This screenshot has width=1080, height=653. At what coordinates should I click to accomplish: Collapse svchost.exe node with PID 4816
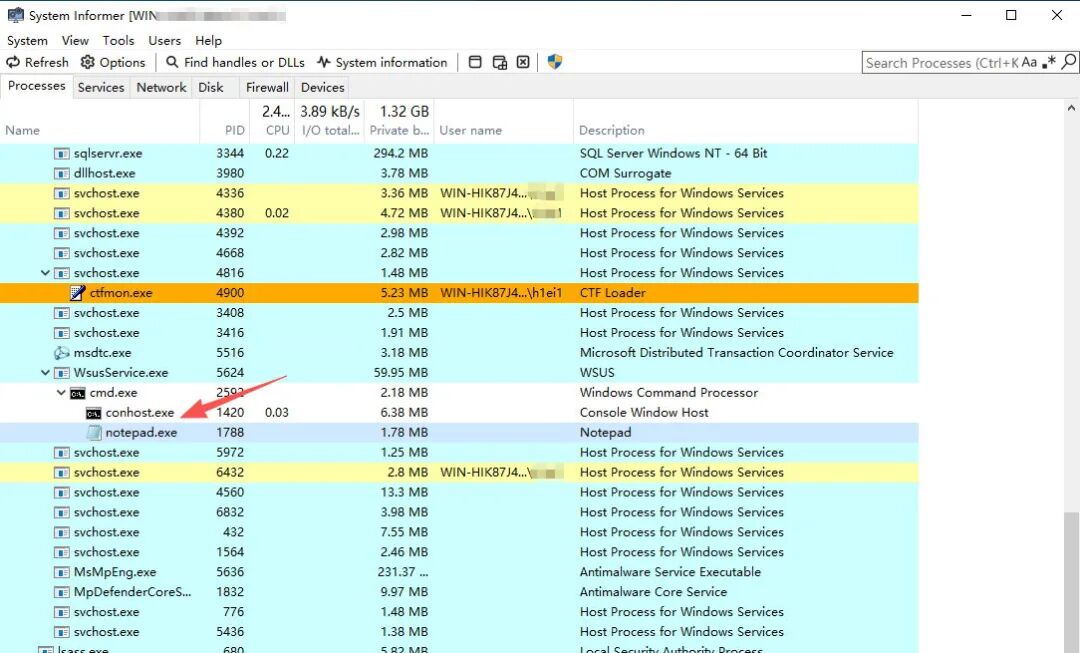[45, 273]
